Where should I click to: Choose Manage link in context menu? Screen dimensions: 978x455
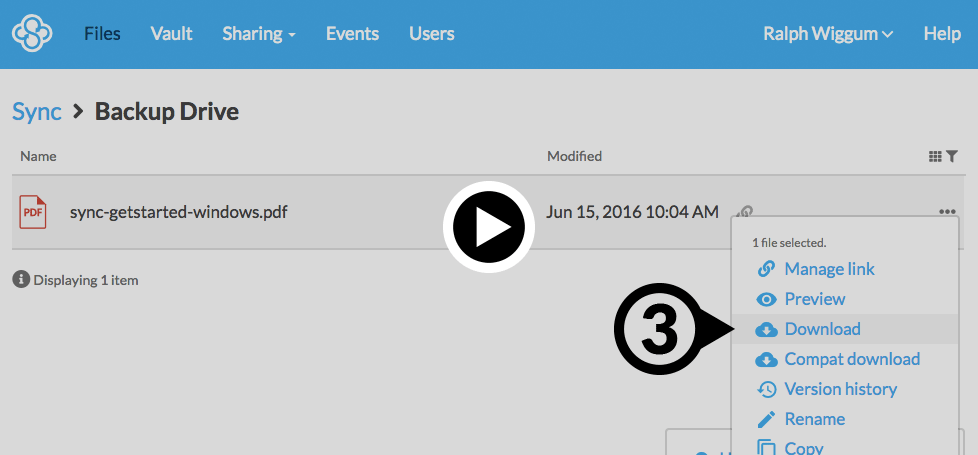(x=829, y=269)
